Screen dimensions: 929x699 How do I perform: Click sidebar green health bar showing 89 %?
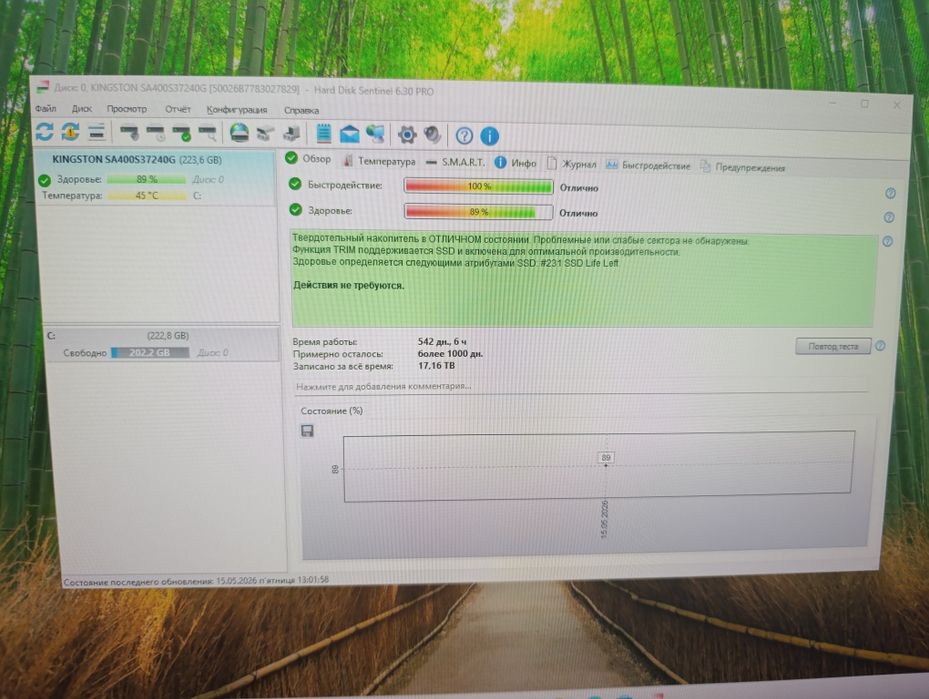[x=146, y=179]
